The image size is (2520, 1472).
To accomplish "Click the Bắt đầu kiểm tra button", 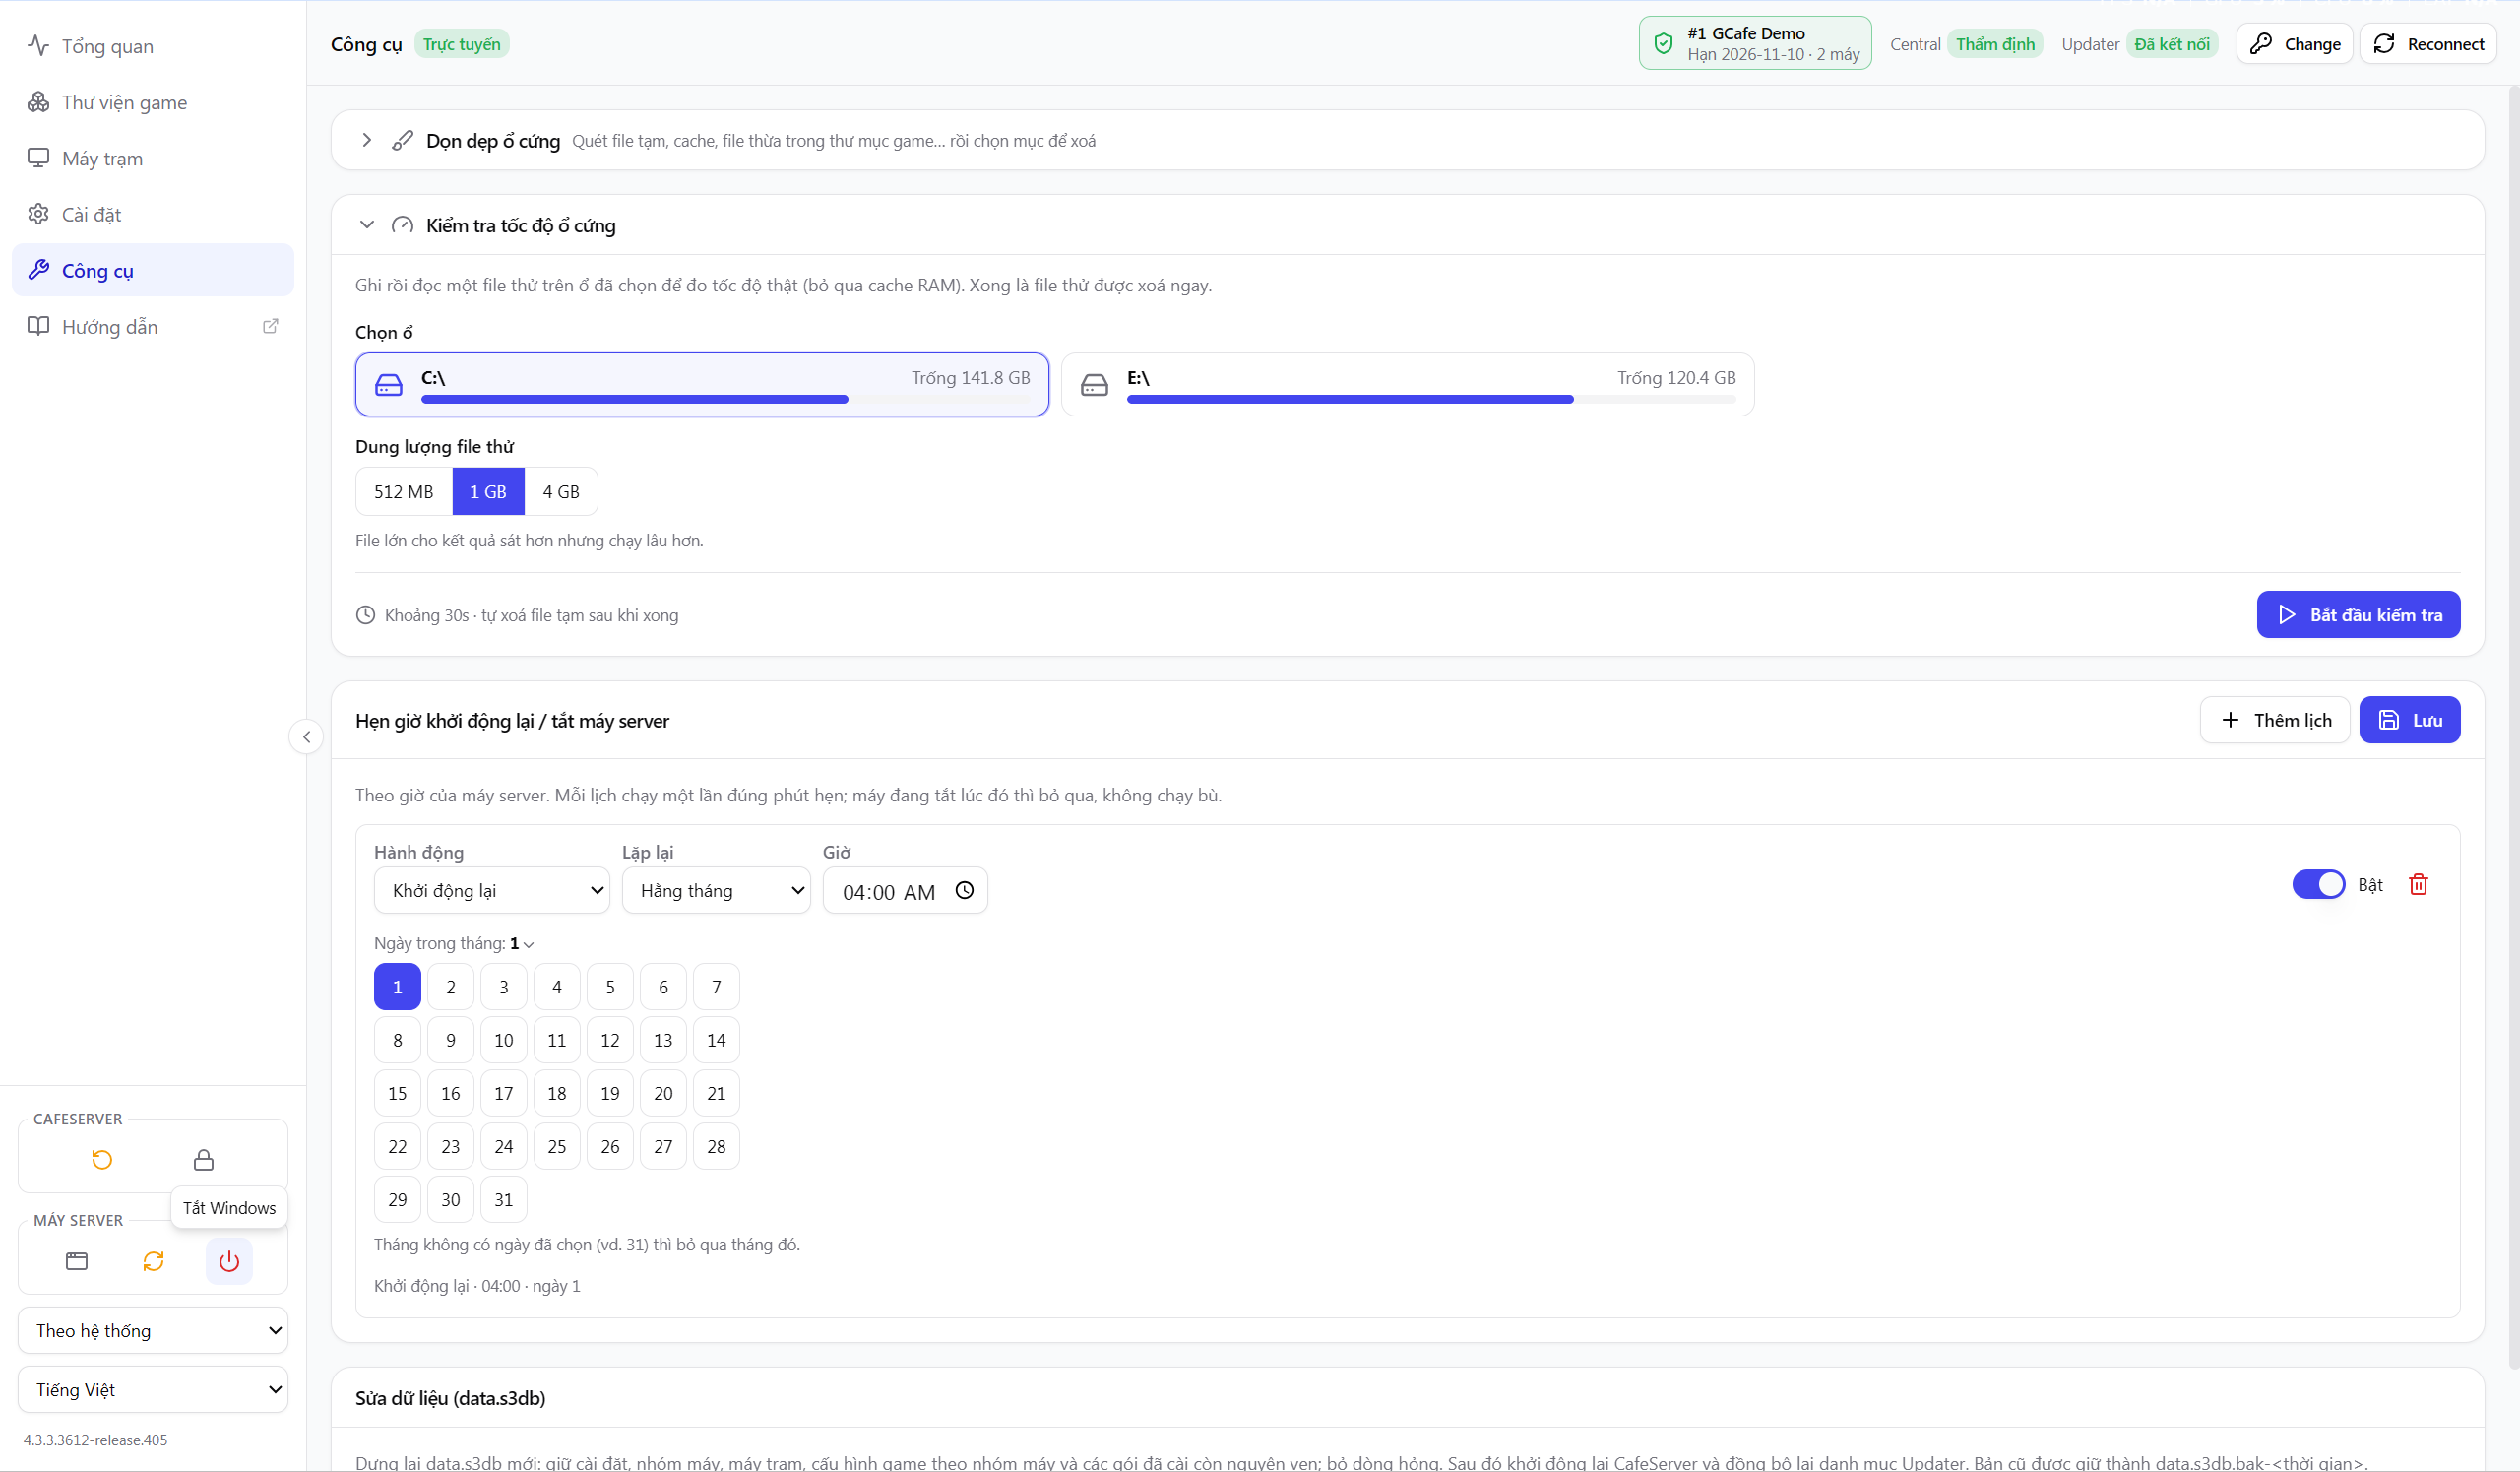I will click(x=2358, y=614).
